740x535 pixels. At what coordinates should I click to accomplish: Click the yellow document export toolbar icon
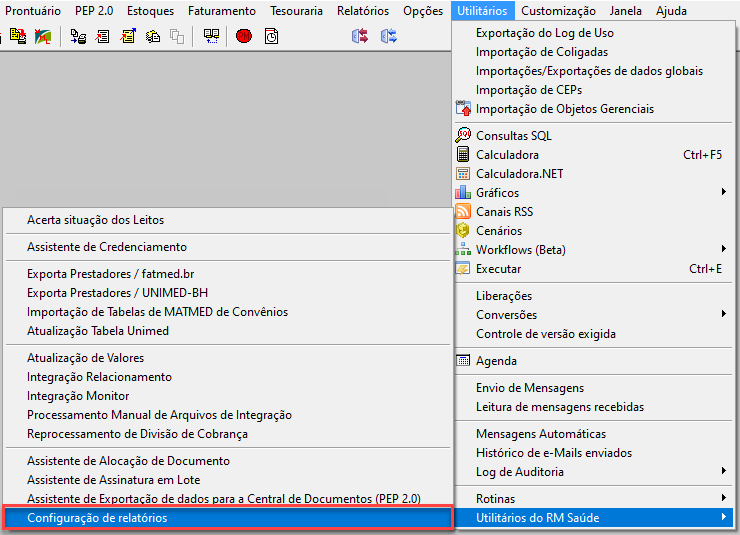pos(17,36)
